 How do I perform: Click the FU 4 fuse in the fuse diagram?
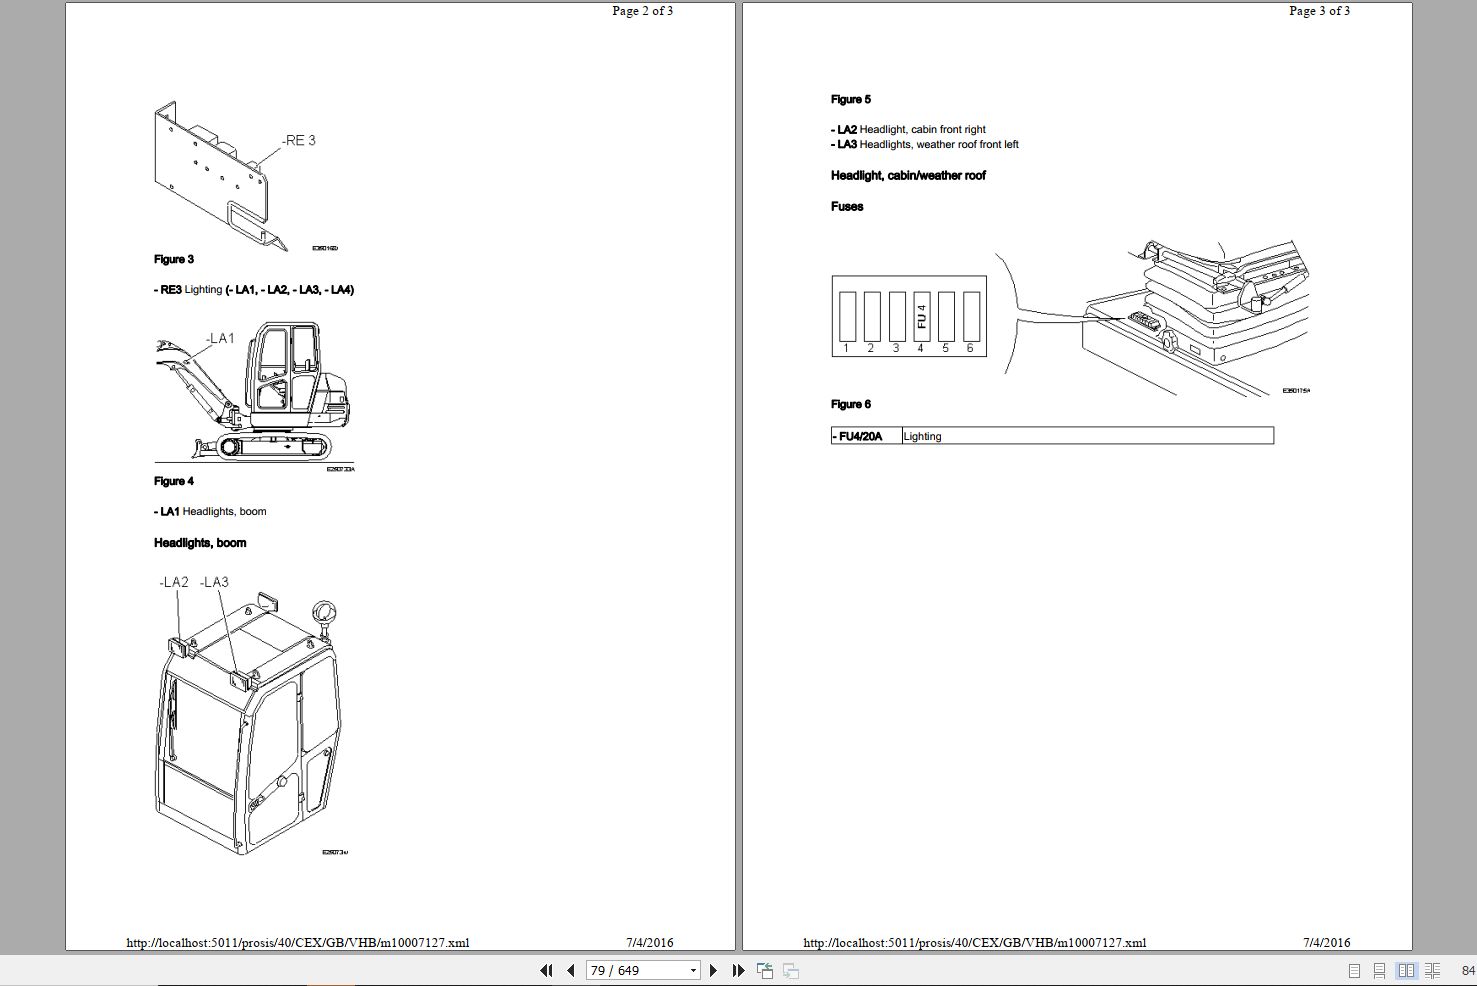(x=921, y=316)
